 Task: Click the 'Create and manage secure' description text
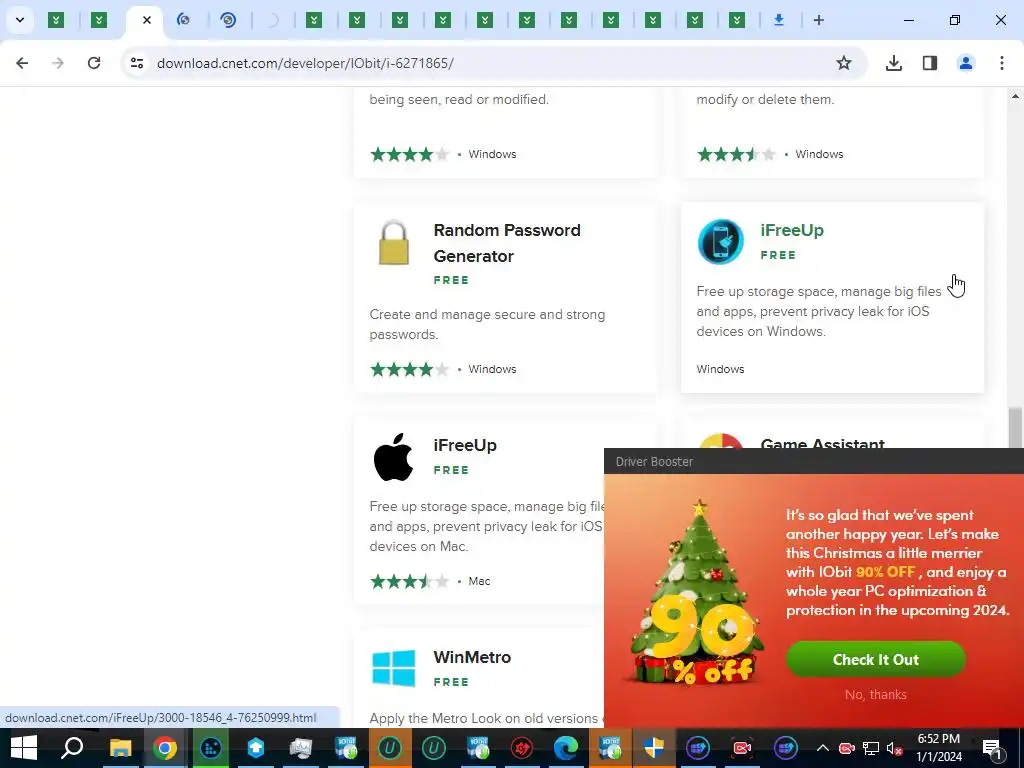pyautogui.click(x=487, y=325)
